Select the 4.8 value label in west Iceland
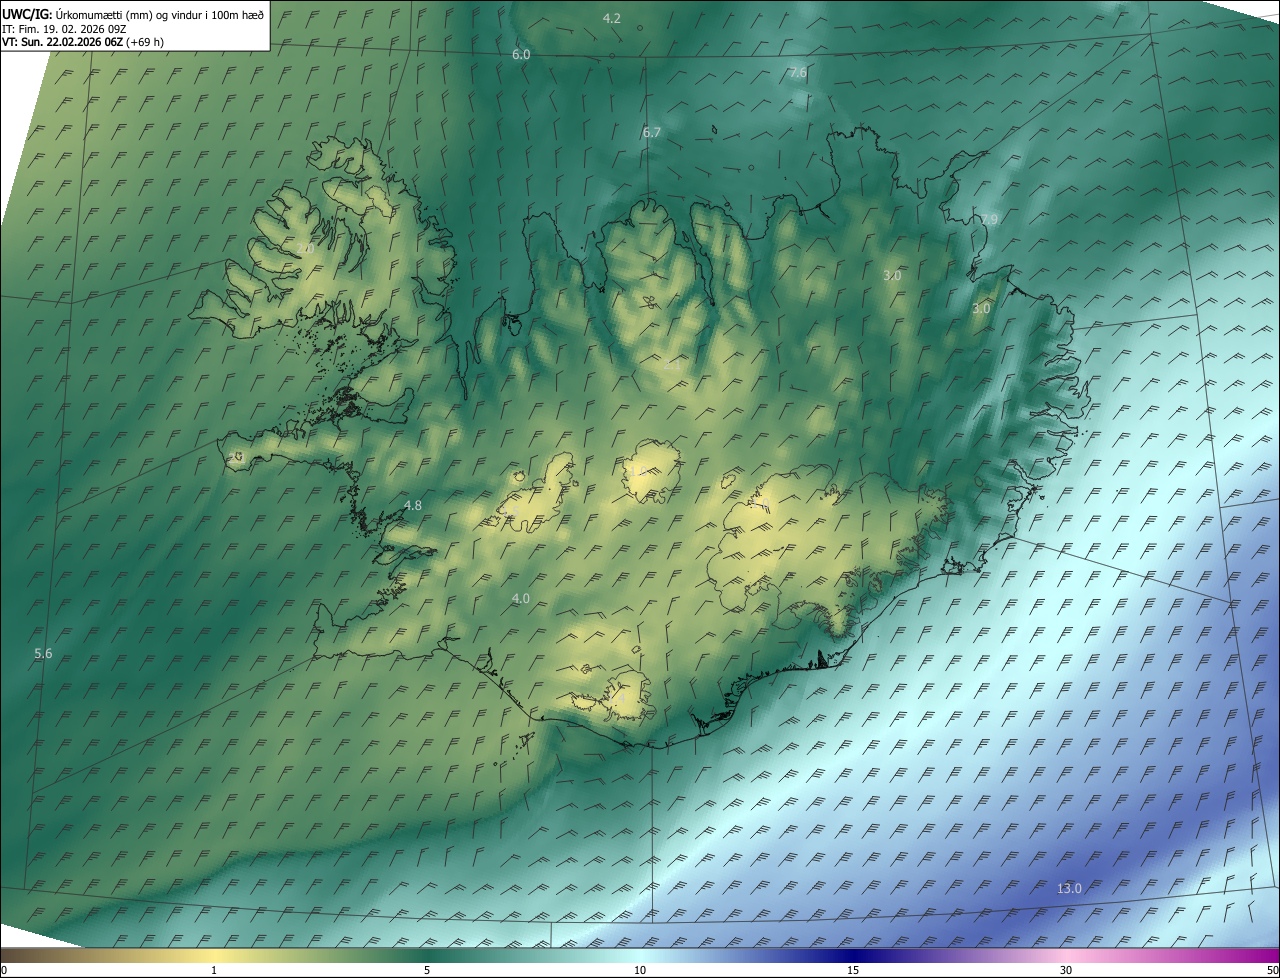 (x=413, y=506)
